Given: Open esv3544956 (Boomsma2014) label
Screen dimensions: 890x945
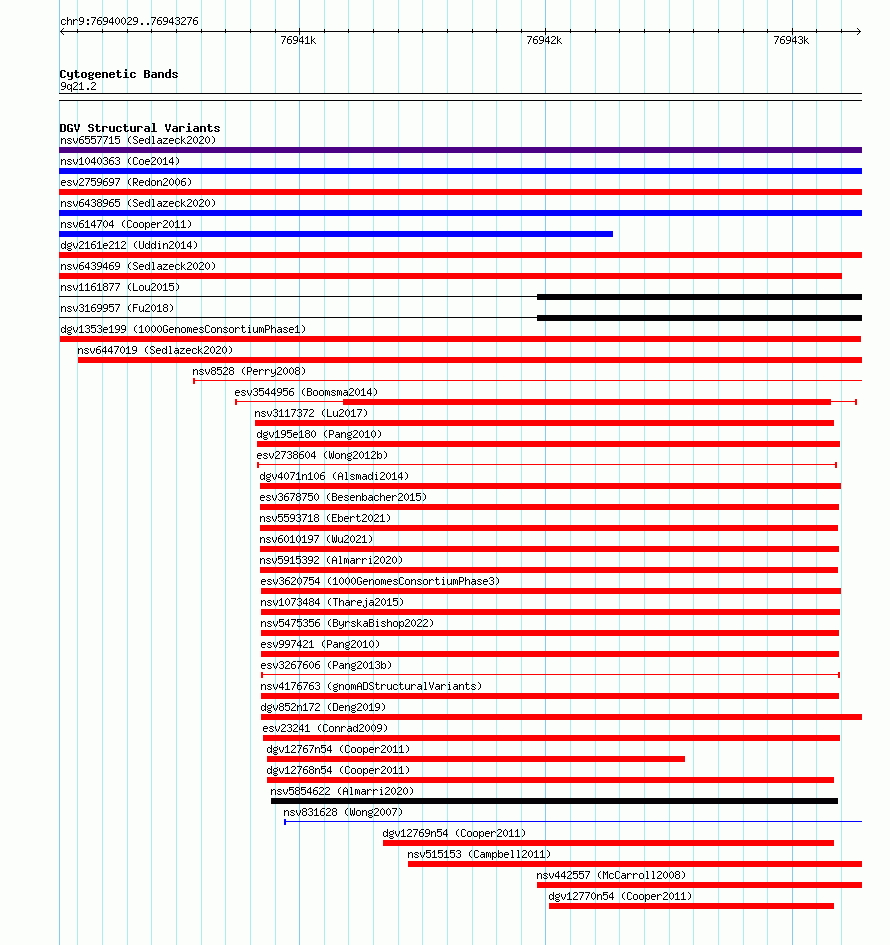Looking at the screenshot, I should pyautogui.click(x=306, y=393).
